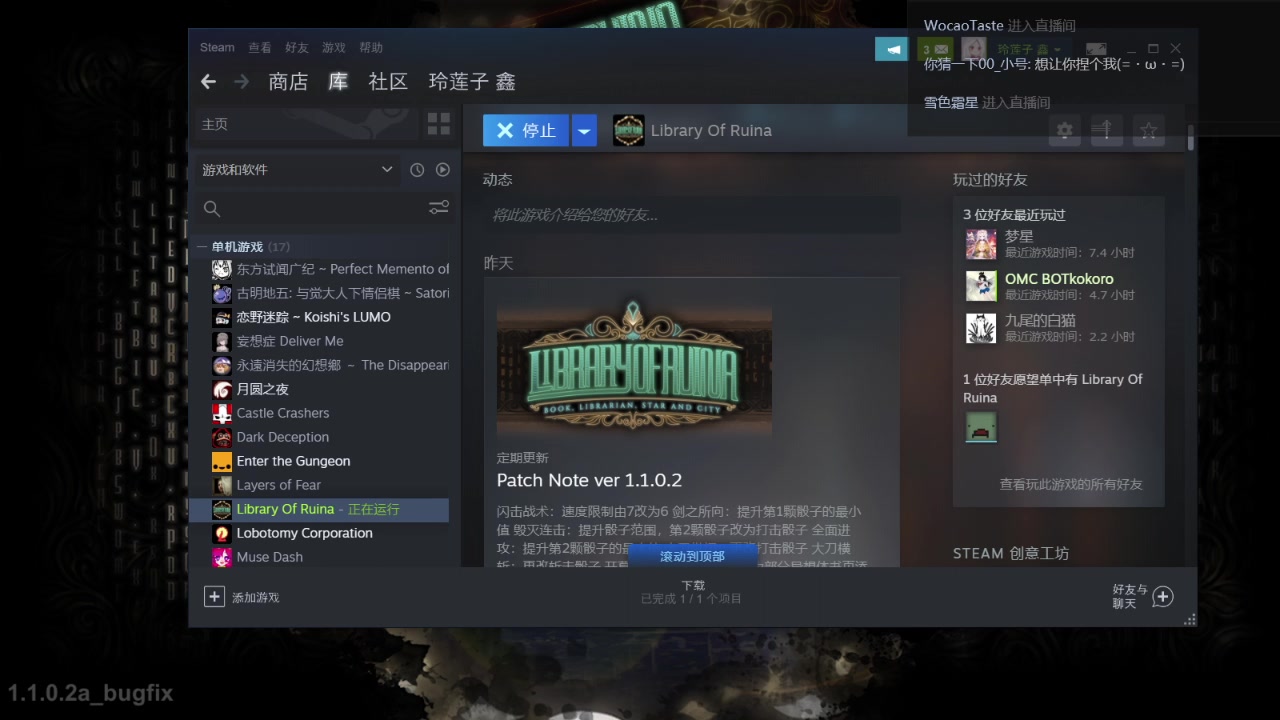Expand the 玲莲子 鑫 account dropdown
The image size is (1280, 720).
(x=1029, y=49)
